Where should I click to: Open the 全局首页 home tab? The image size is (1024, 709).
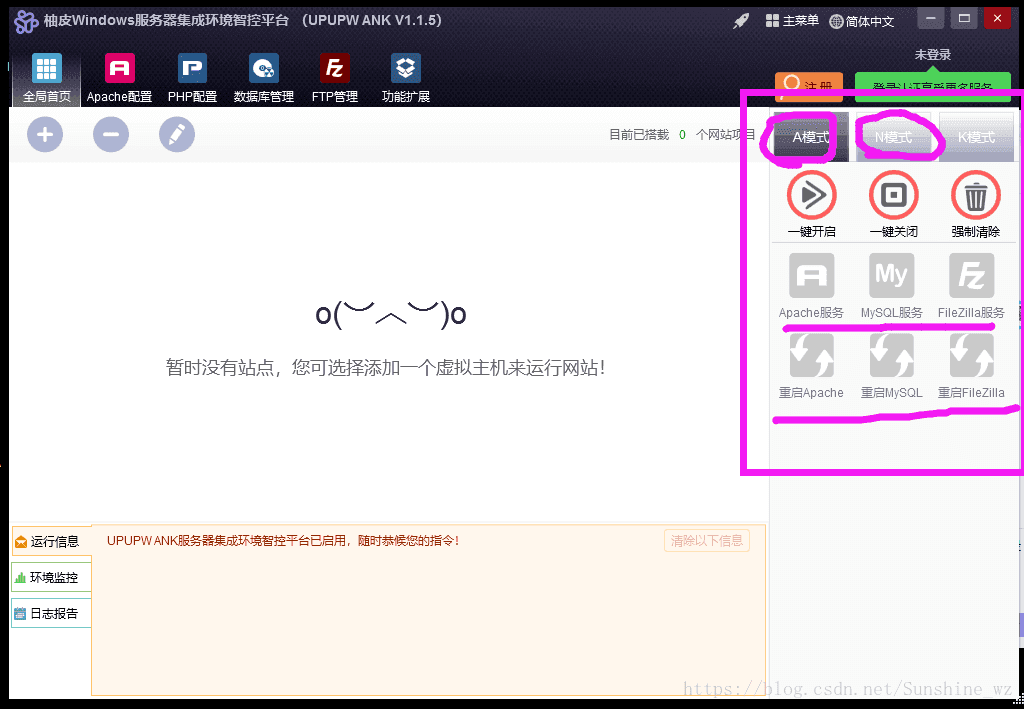(x=46, y=78)
